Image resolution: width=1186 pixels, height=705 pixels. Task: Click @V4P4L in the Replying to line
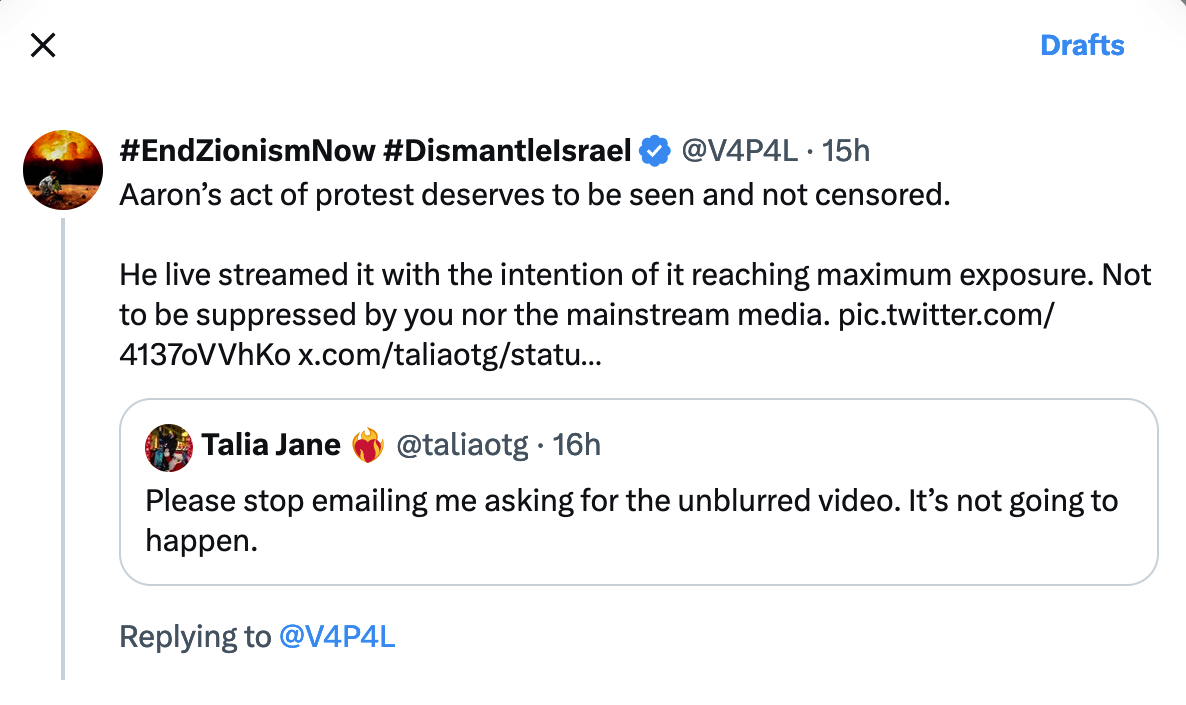click(337, 637)
